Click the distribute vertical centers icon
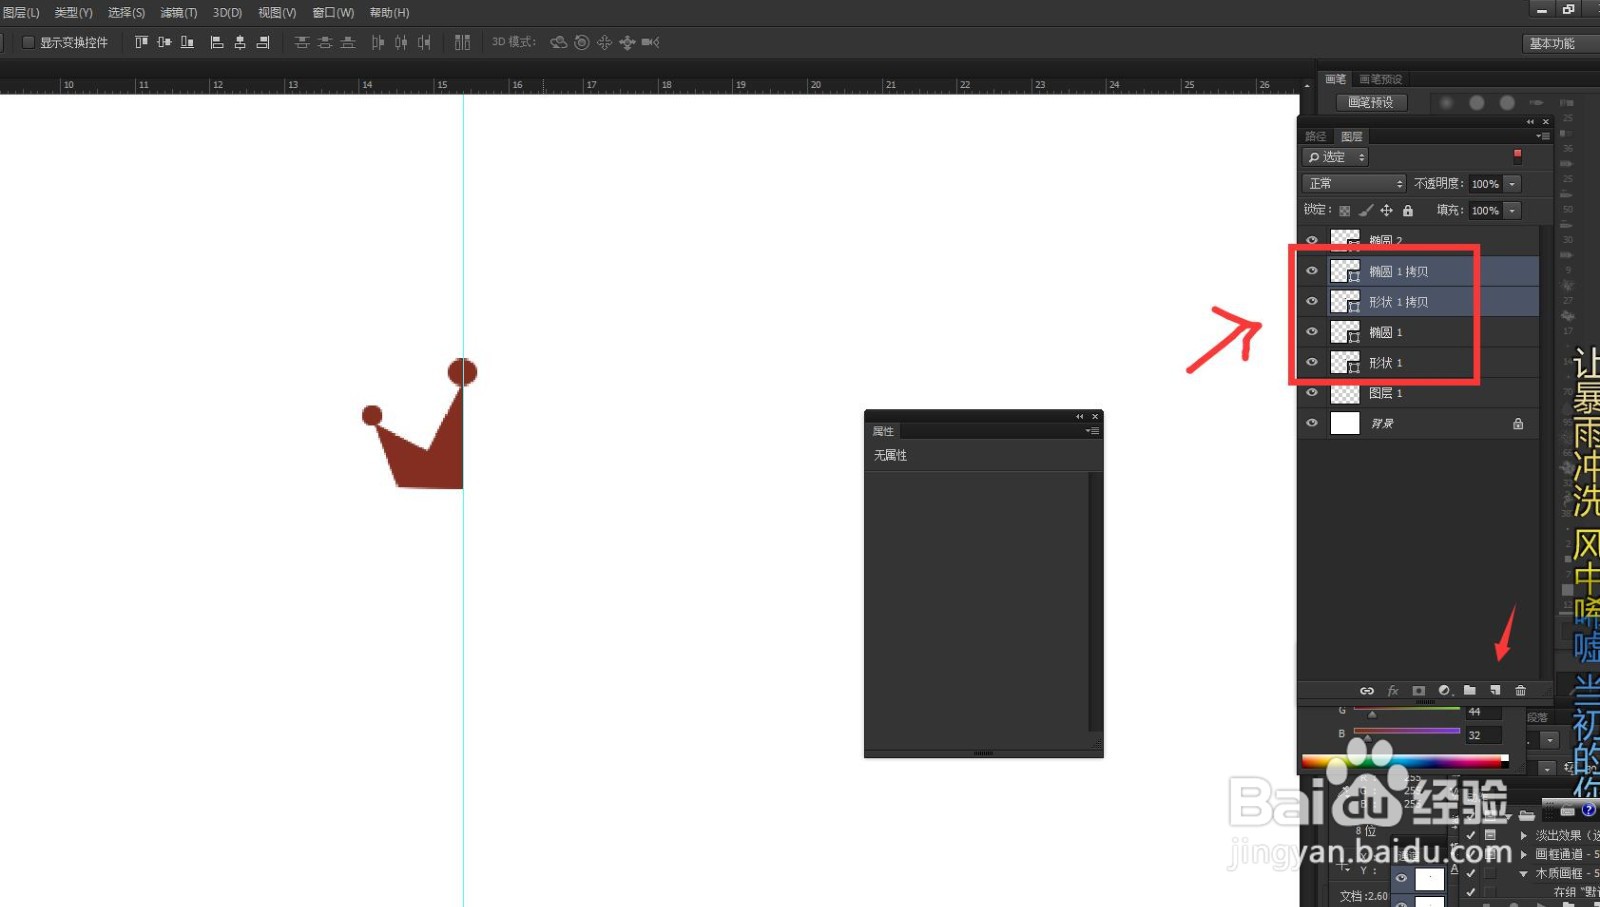Image resolution: width=1600 pixels, height=907 pixels. coord(325,42)
